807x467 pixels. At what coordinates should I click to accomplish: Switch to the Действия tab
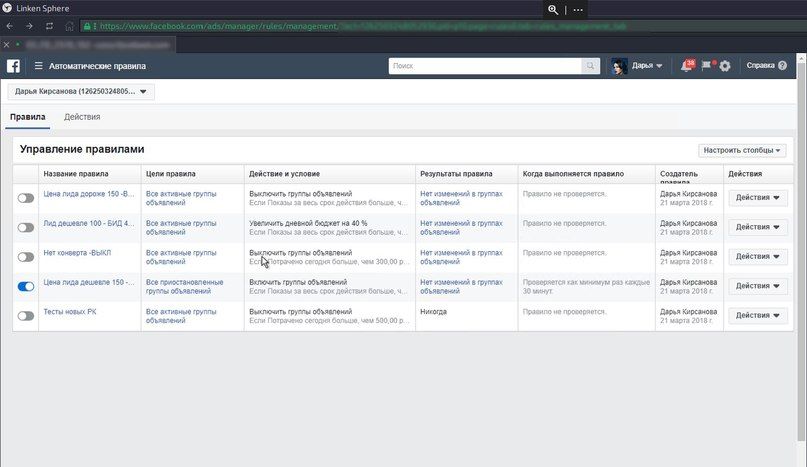(82, 117)
